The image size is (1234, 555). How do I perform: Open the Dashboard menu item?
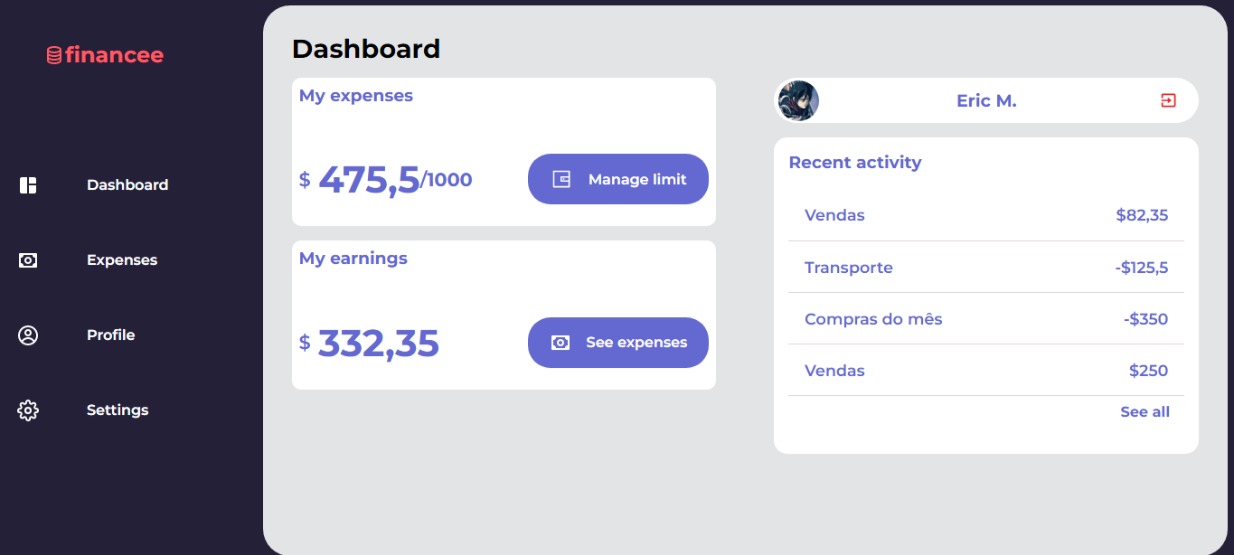[127, 185]
